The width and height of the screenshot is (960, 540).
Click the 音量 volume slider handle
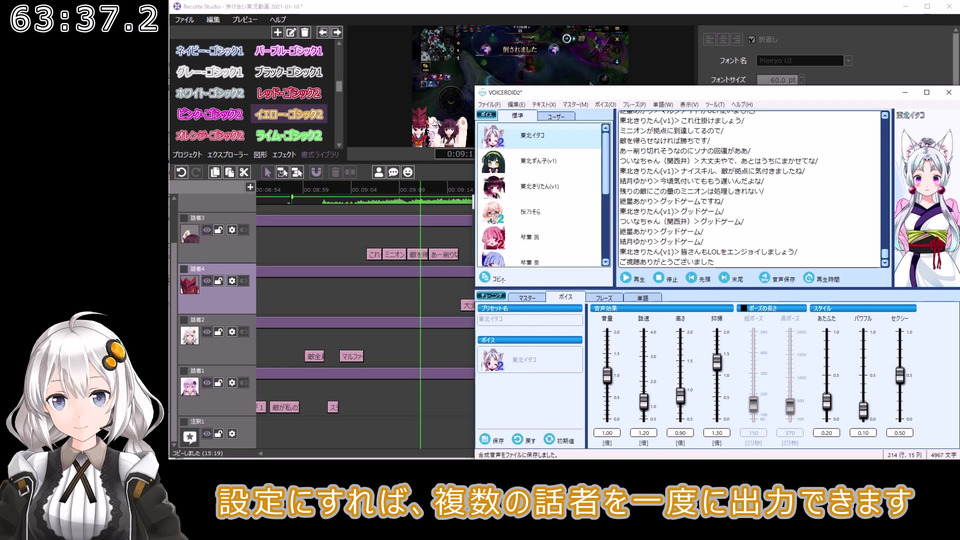(x=607, y=375)
